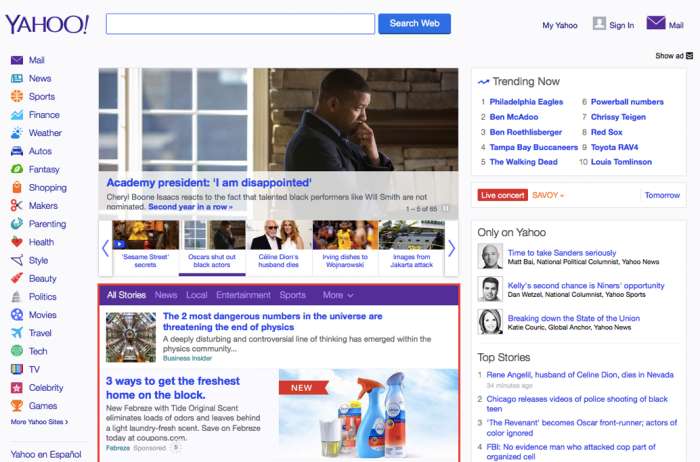
Task: Expand More Yahoo Sites link
Action: click(x=39, y=422)
